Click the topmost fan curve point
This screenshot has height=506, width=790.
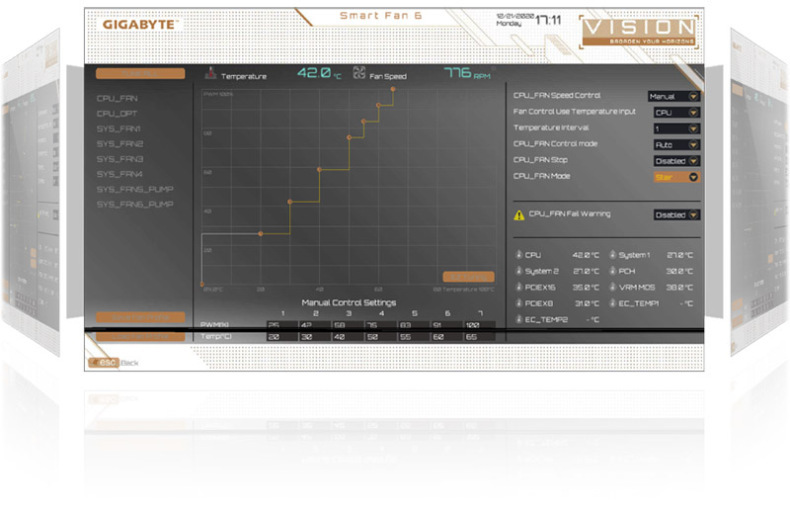coord(393,89)
